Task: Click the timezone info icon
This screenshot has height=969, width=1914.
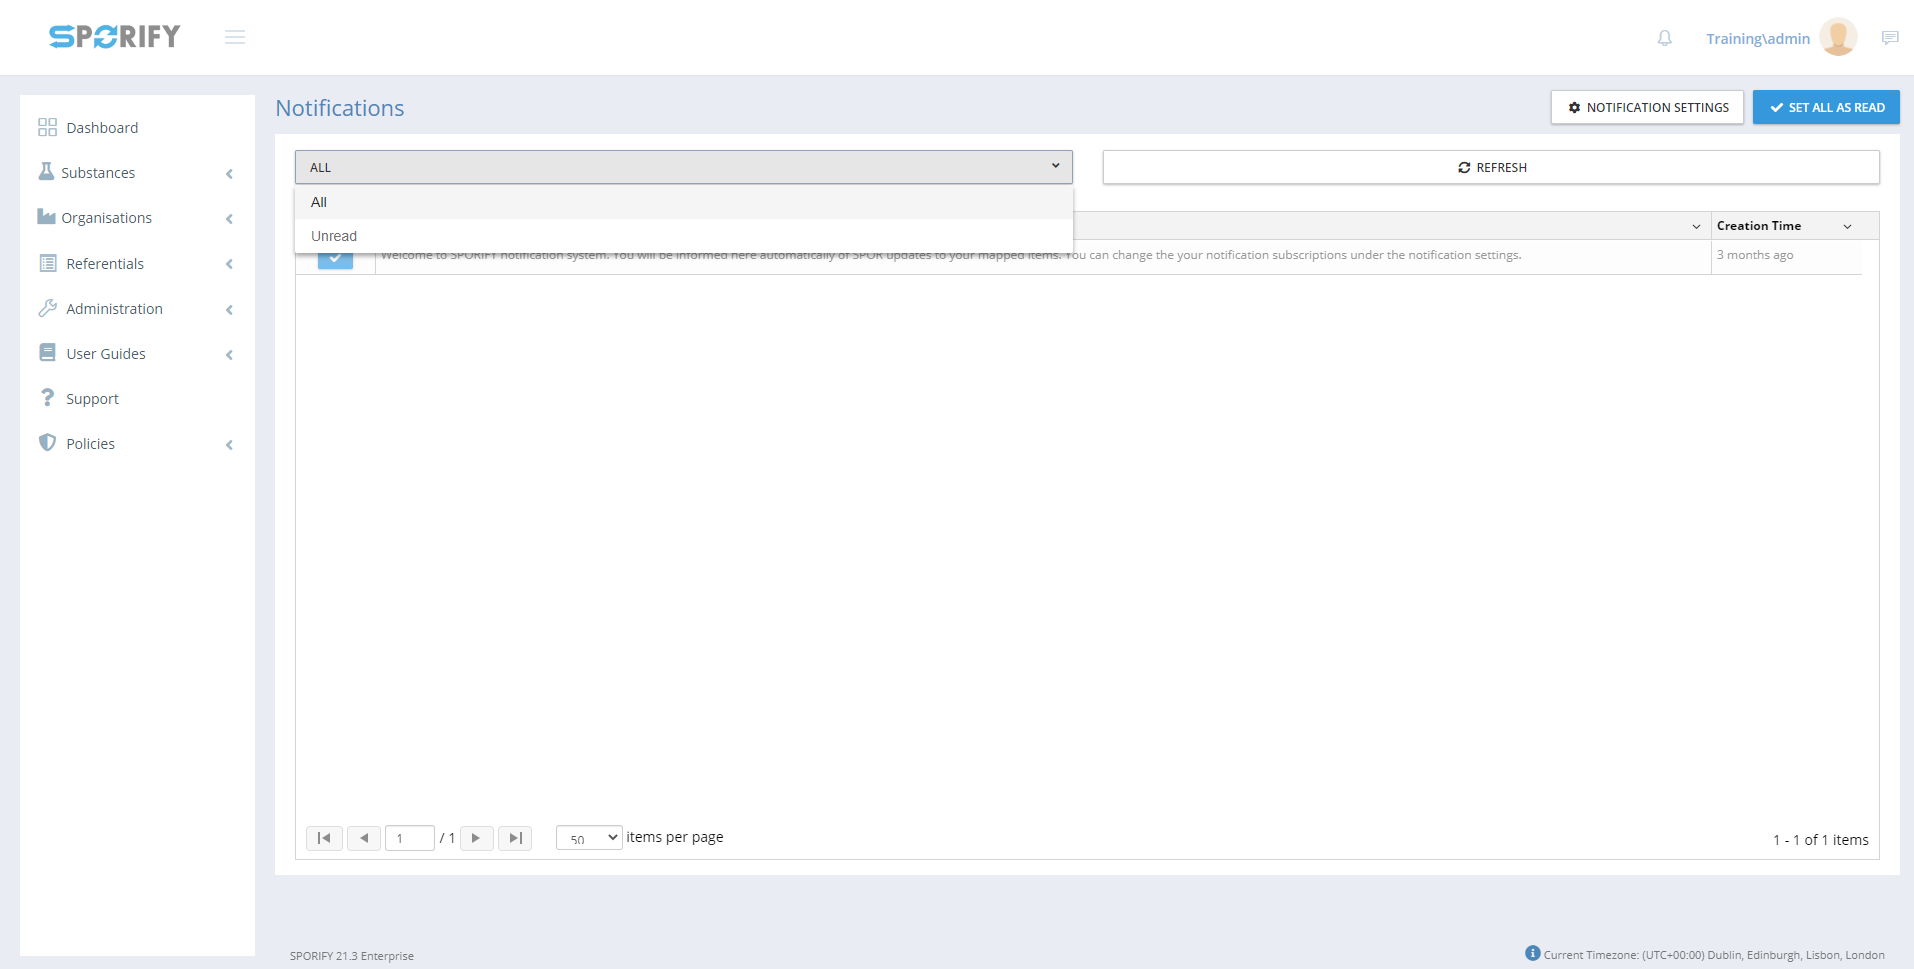Action: tap(1532, 953)
